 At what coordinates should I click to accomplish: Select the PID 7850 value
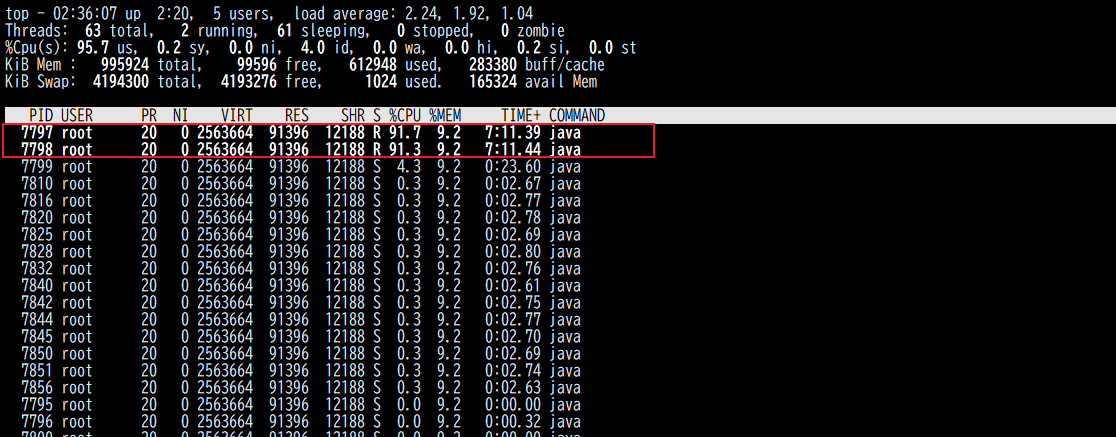click(37, 354)
